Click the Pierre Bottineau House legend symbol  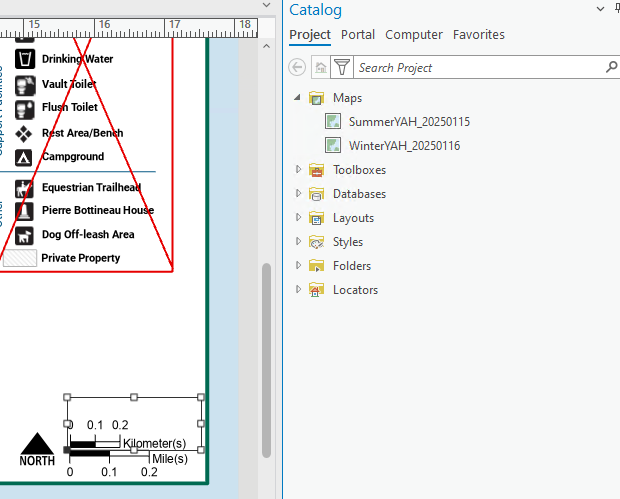coord(24,211)
